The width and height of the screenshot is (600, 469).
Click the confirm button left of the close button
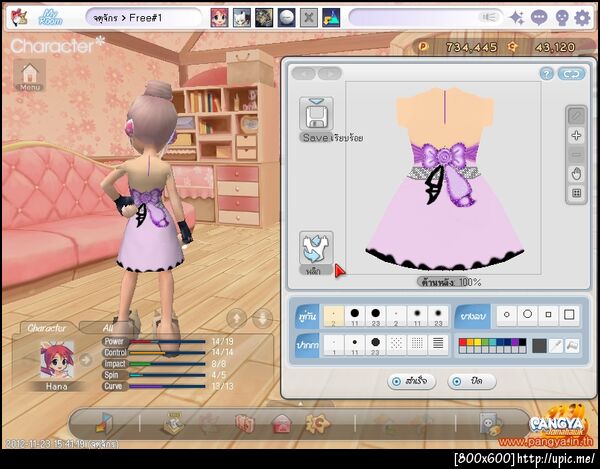(x=412, y=381)
